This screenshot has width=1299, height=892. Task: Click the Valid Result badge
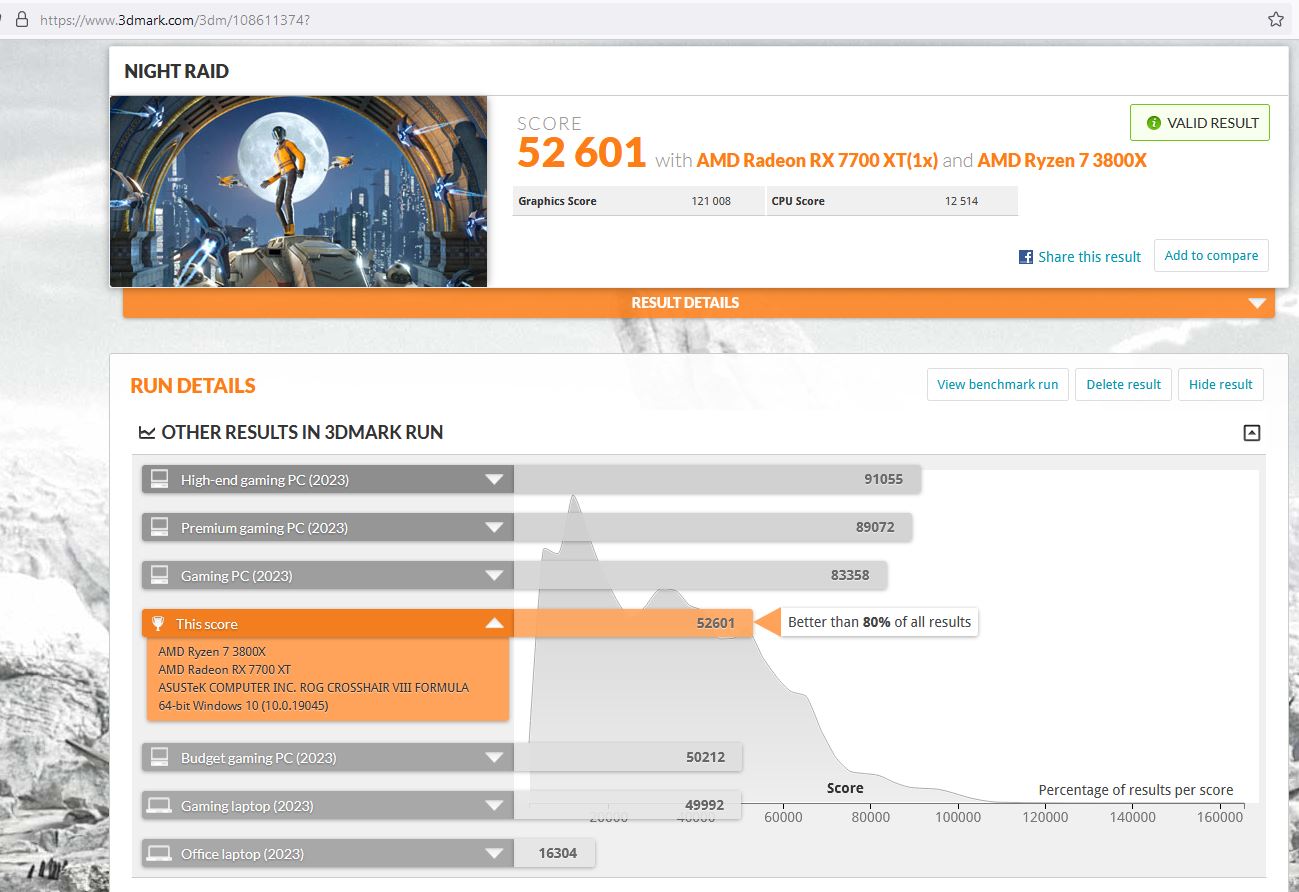click(x=1200, y=123)
